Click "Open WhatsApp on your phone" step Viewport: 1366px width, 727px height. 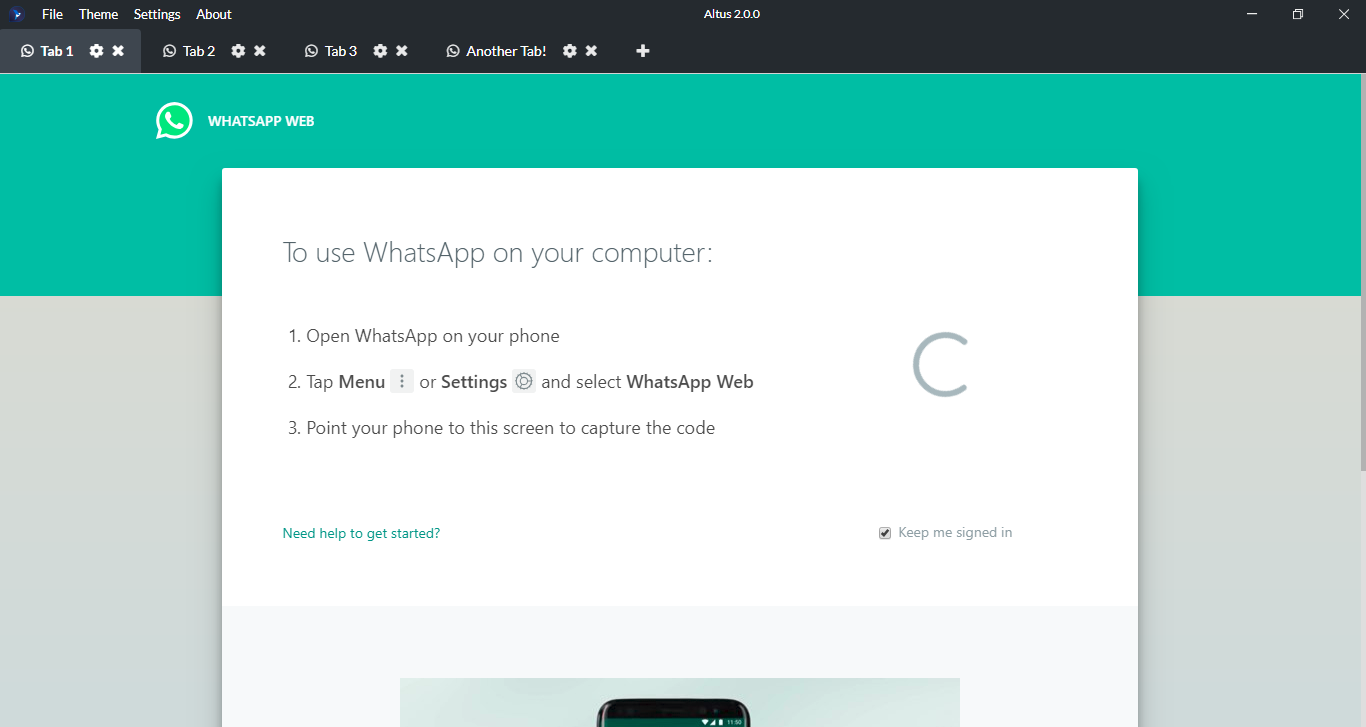click(433, 336)
